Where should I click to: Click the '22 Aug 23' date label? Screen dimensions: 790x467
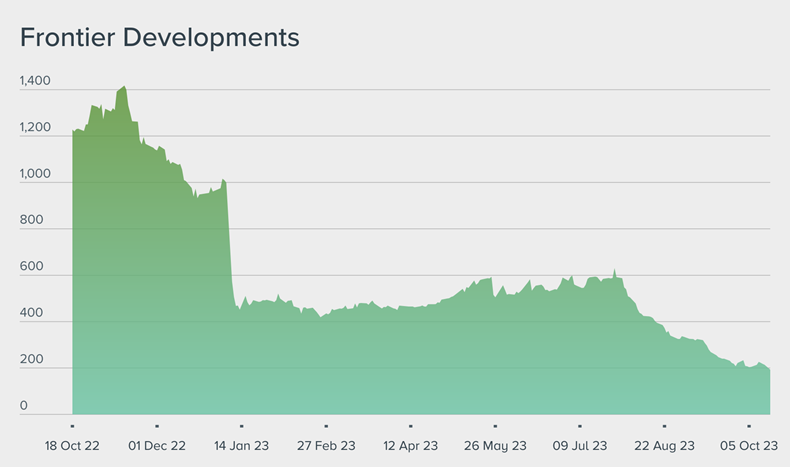(664, 446)
